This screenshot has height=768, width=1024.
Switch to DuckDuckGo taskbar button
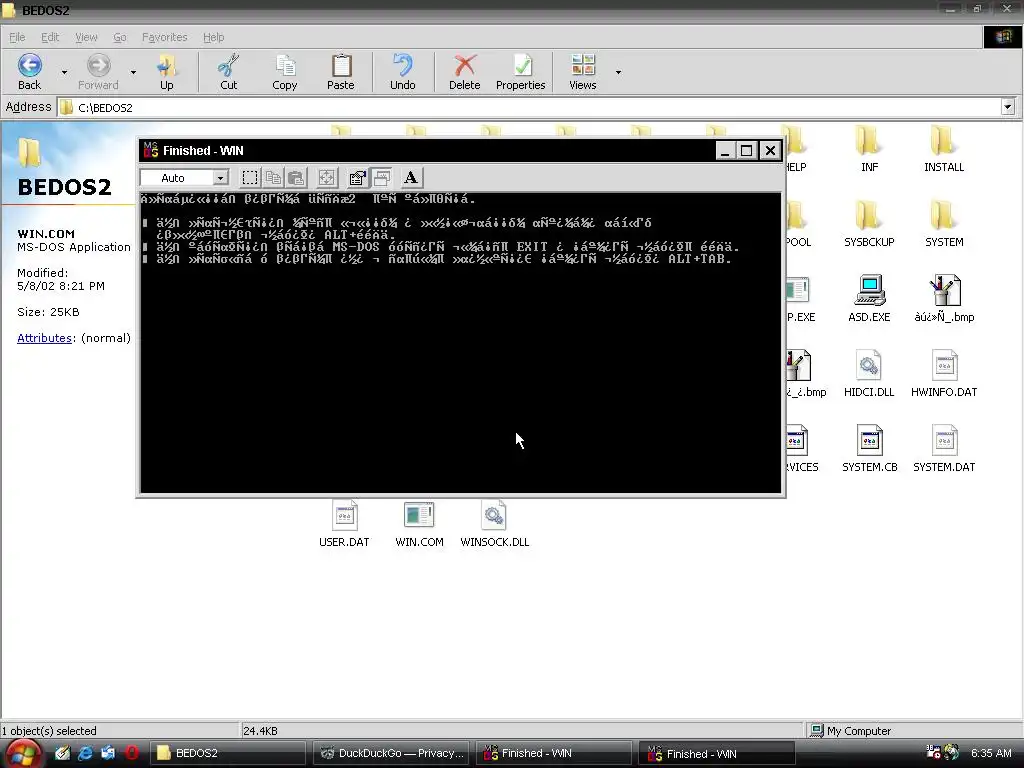click(x=391, y=753)
